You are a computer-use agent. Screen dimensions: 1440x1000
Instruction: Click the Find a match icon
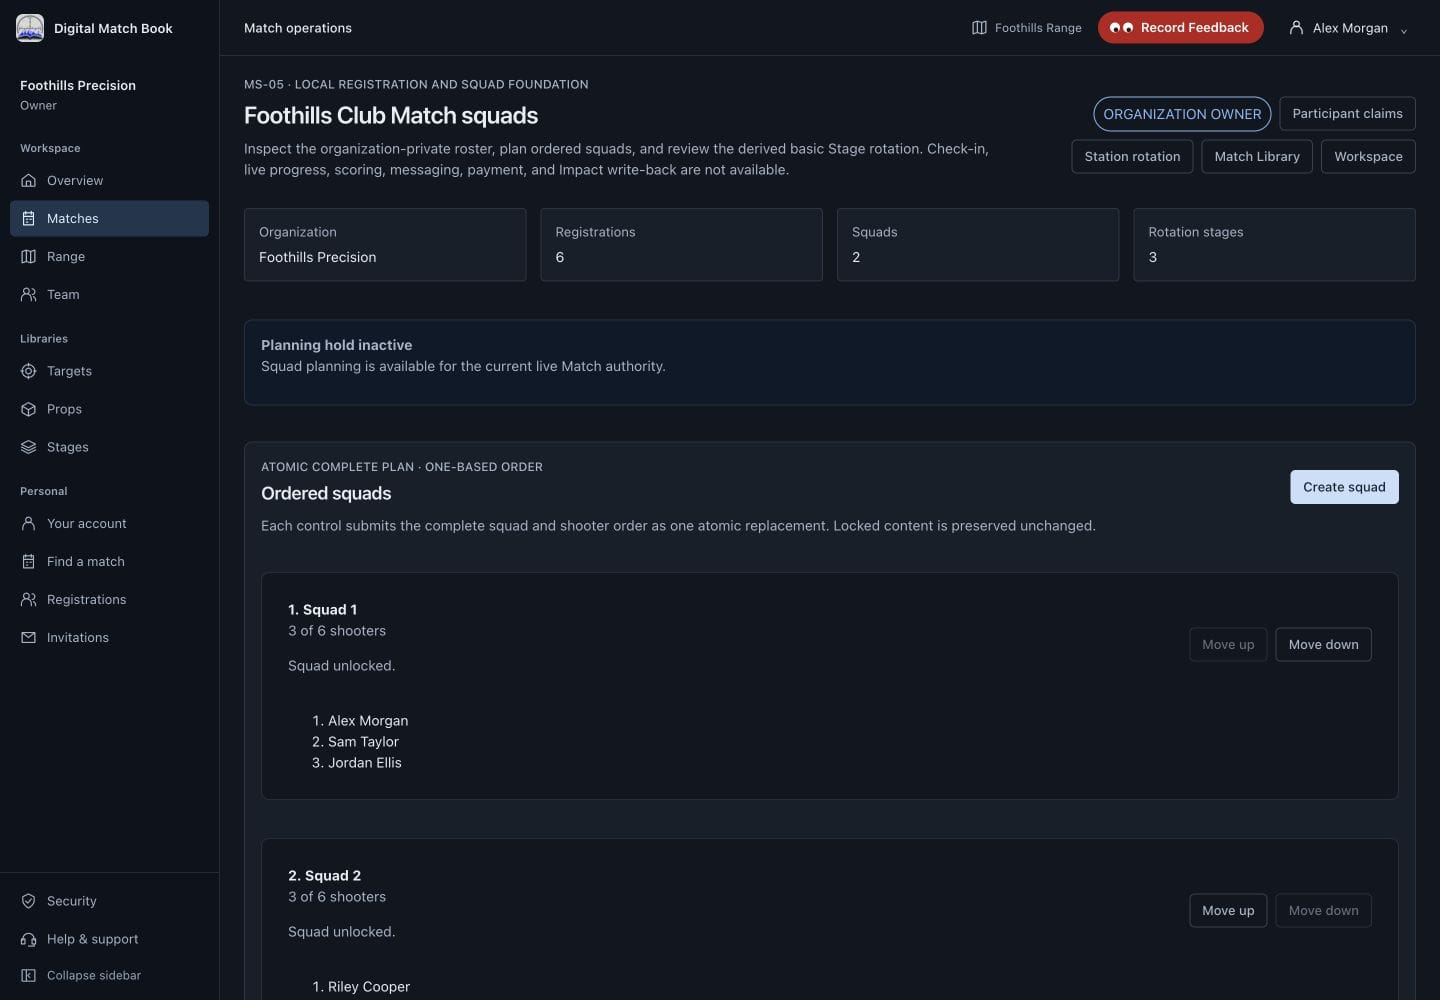(x=28, y=562)
